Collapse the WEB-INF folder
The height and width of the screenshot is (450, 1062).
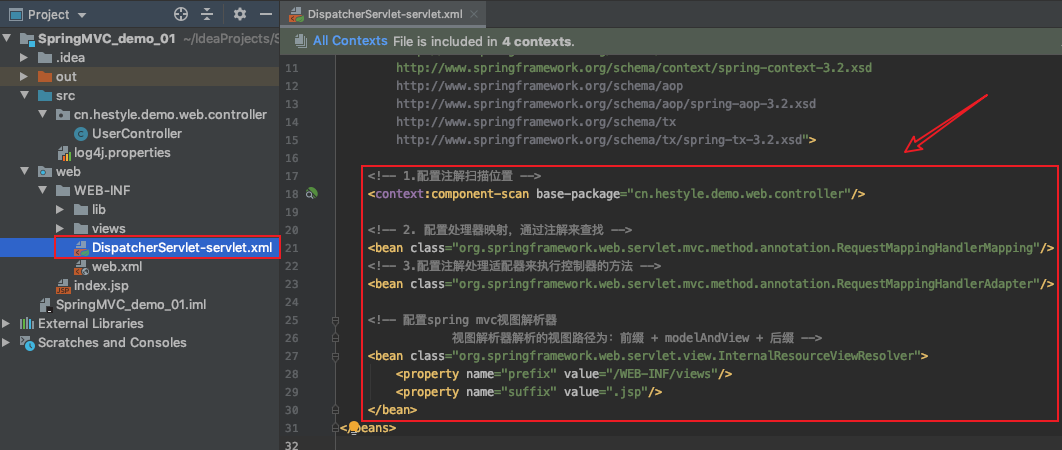point(43,190)
